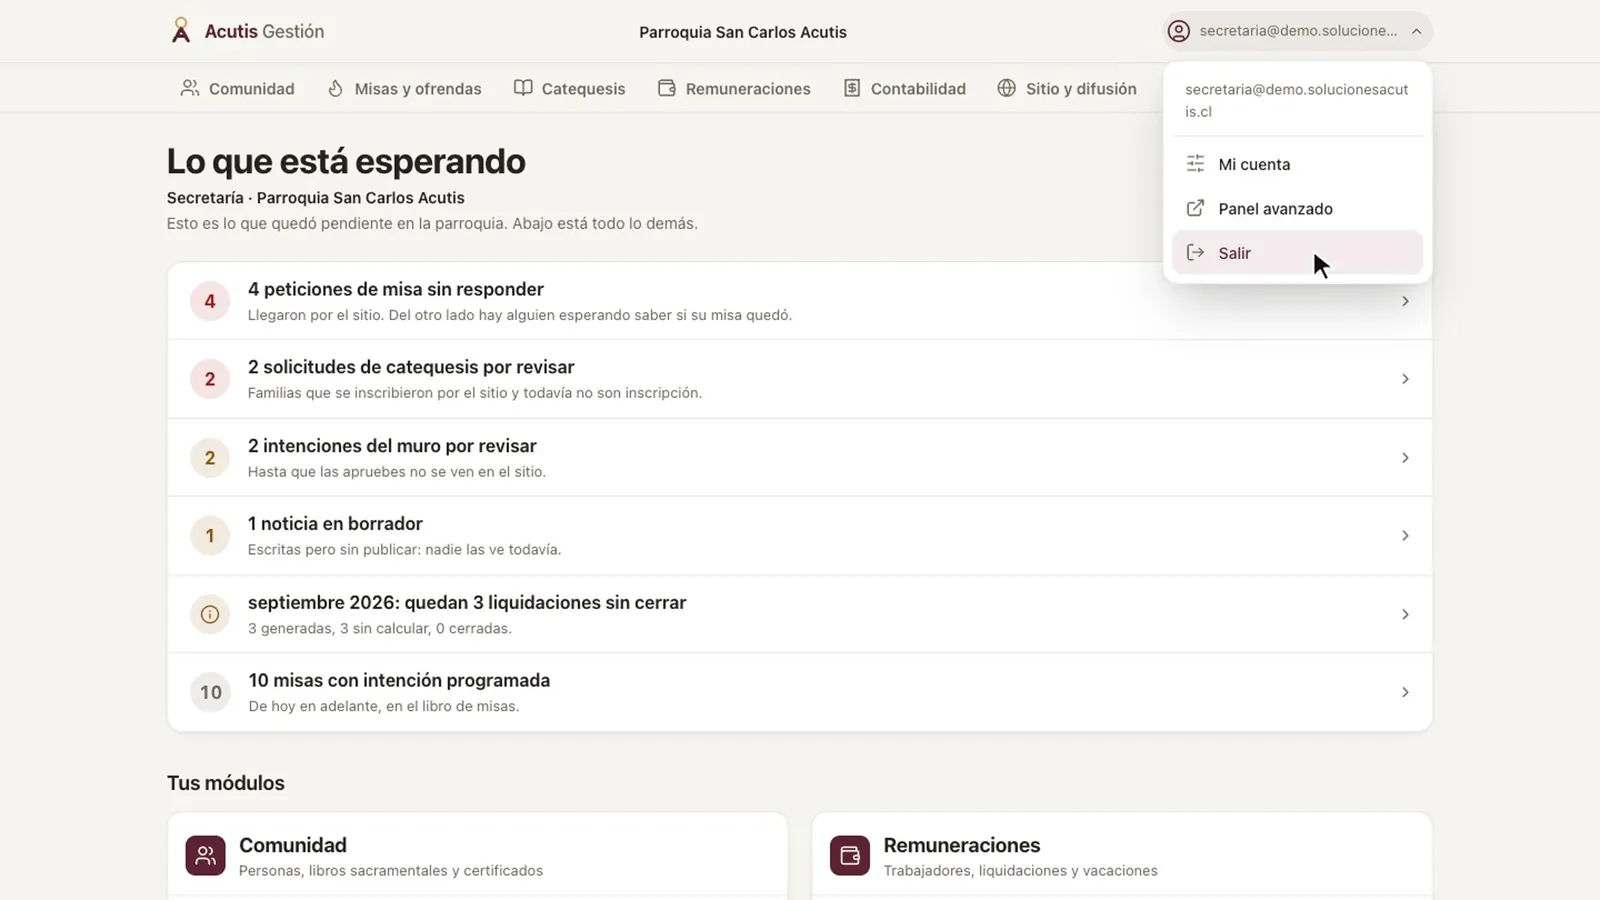
Task: Open '4 peticiones de misa sin responder'
Action: tap(799, 301)
